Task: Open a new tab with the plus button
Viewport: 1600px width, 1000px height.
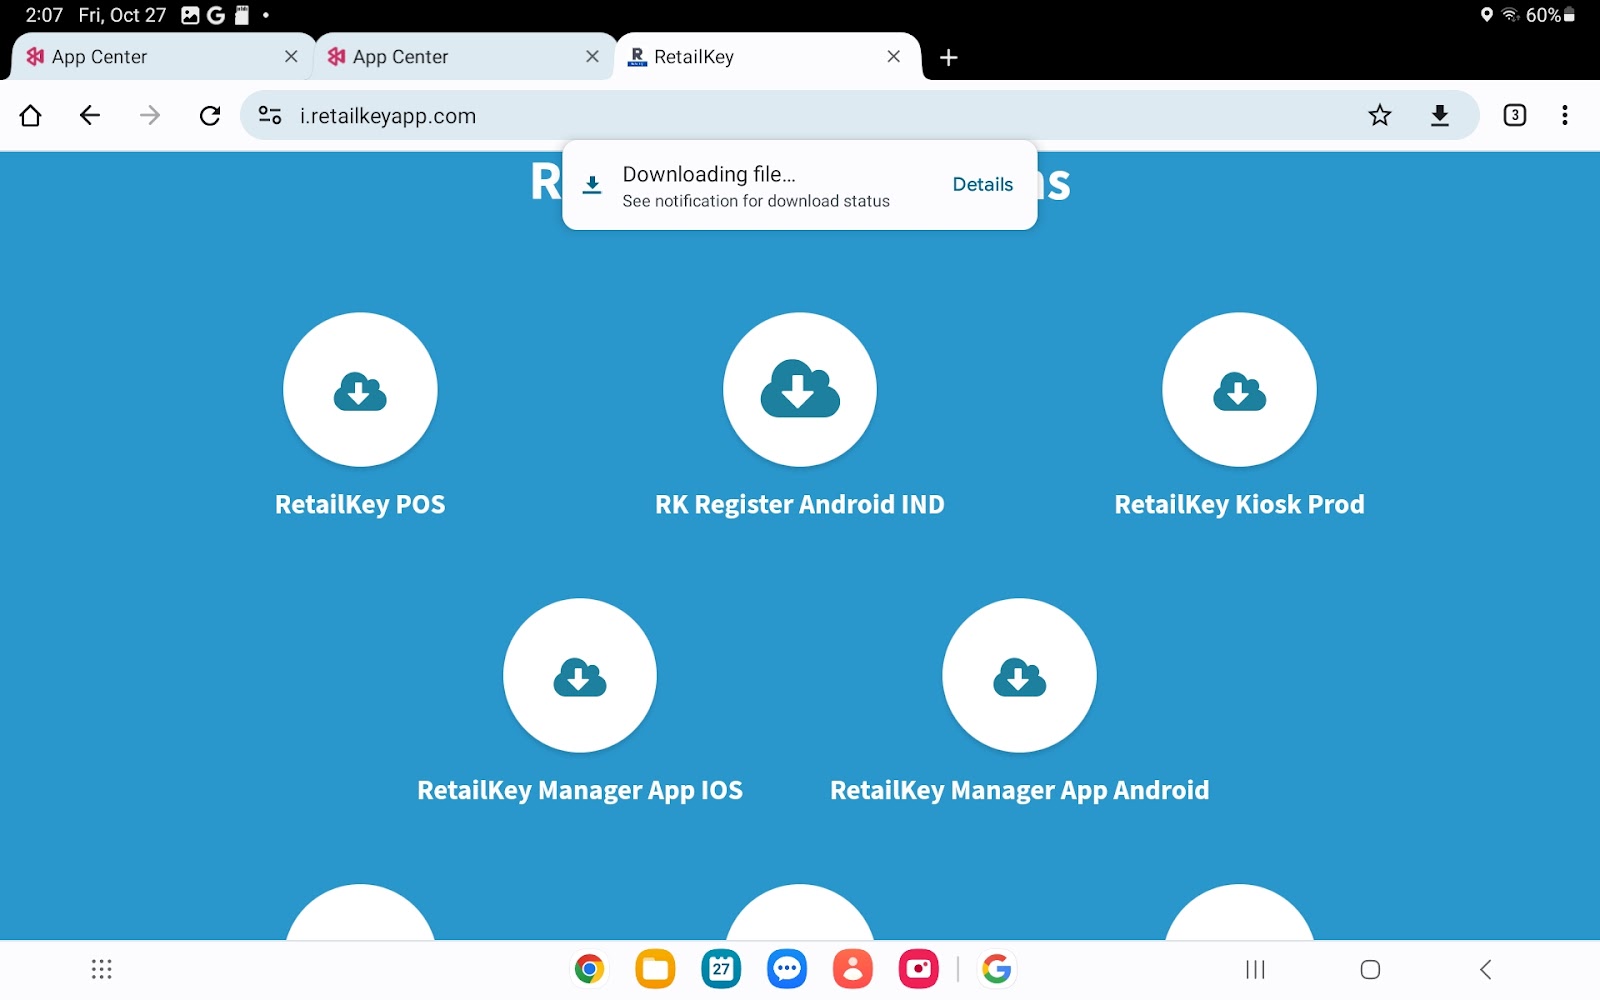Action: (x=947, y=57)
